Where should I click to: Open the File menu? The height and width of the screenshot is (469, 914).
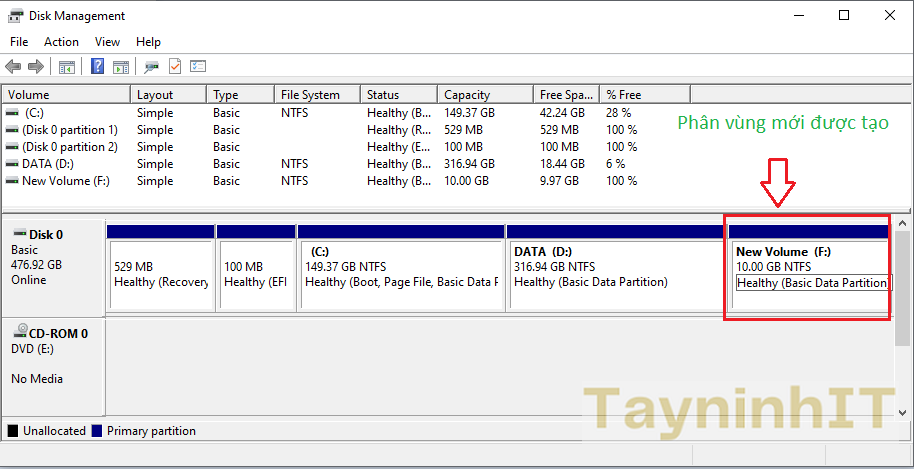[x=19, y=42]
